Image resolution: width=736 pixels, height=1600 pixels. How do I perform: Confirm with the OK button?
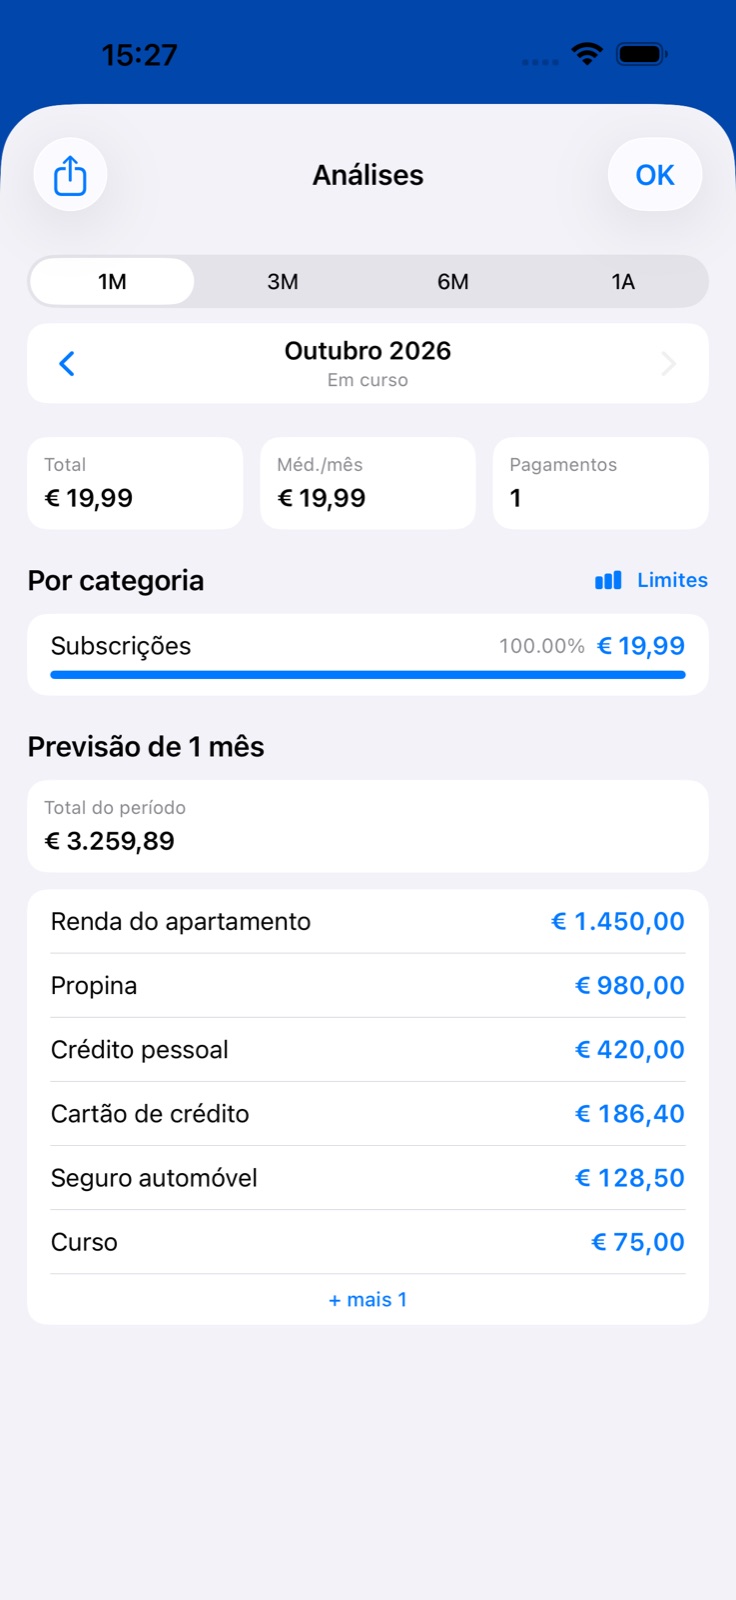[655, 175]
